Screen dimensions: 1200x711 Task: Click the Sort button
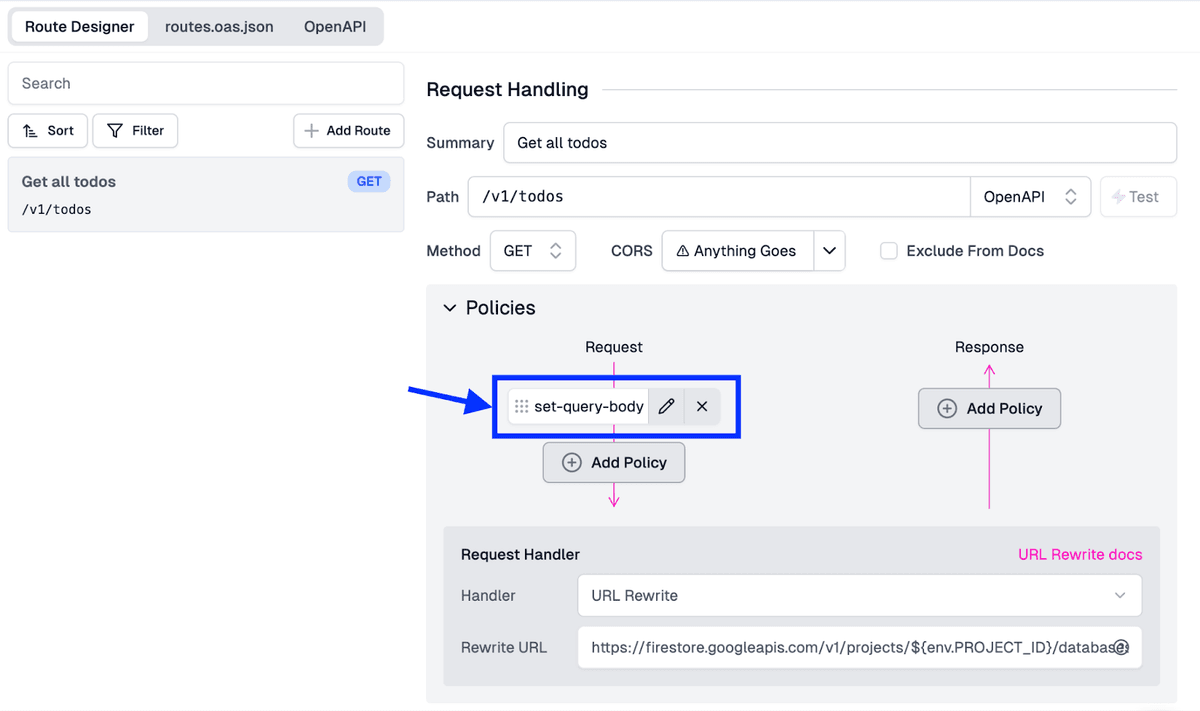(x=48, y=131)
